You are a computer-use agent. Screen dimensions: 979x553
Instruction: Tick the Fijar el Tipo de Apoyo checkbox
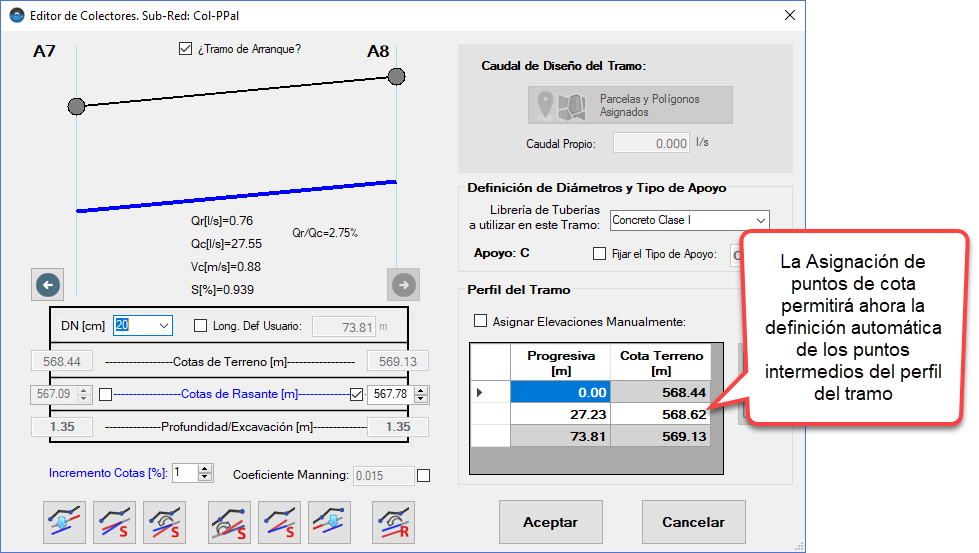click(600, 254)
